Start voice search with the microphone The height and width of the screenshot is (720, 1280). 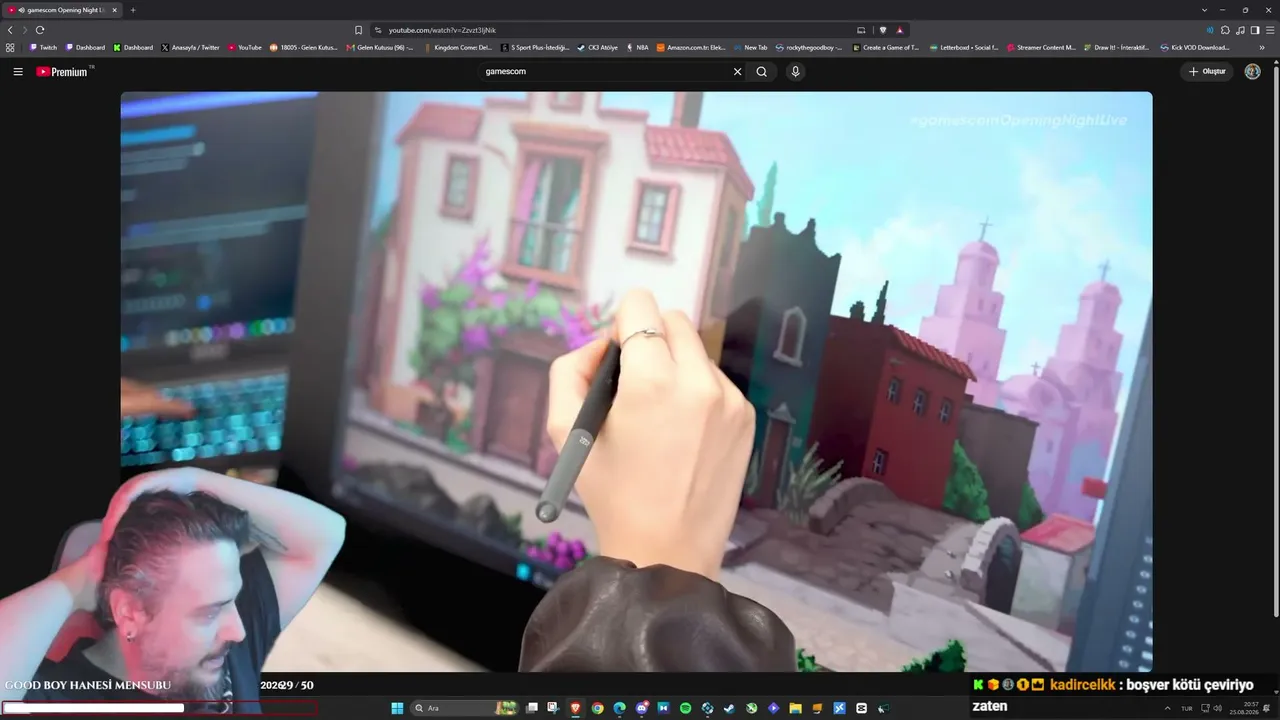click(x=795, y=72)
